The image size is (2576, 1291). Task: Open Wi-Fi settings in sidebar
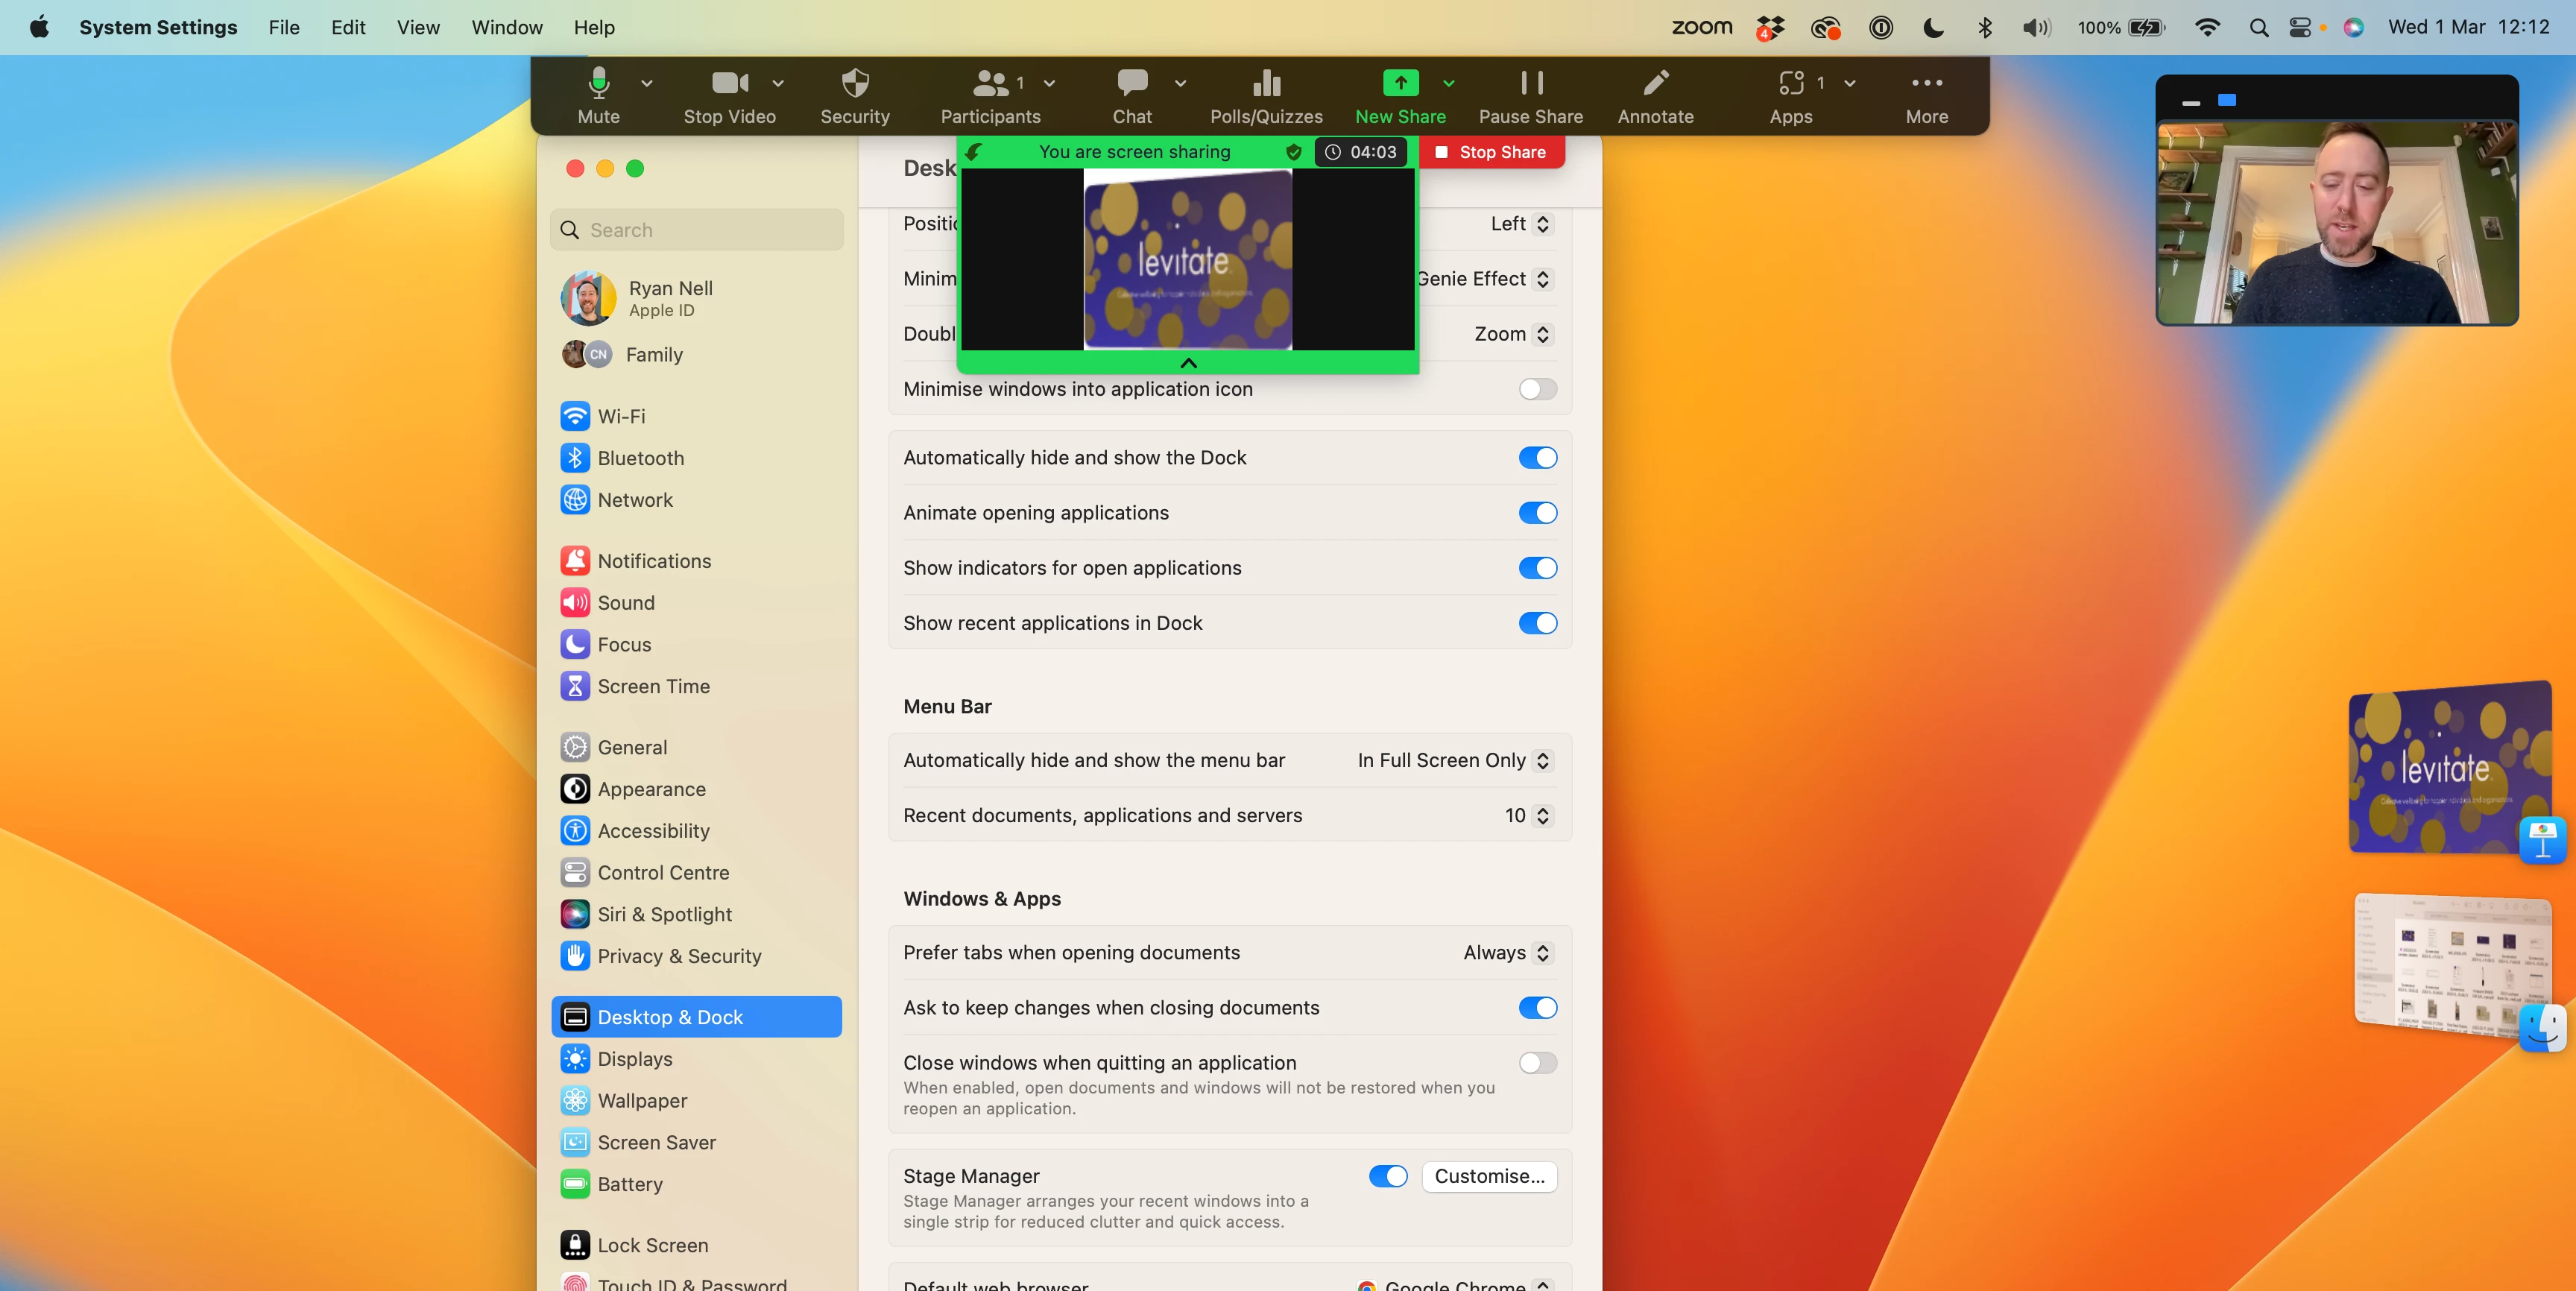[x=621, y=416]
